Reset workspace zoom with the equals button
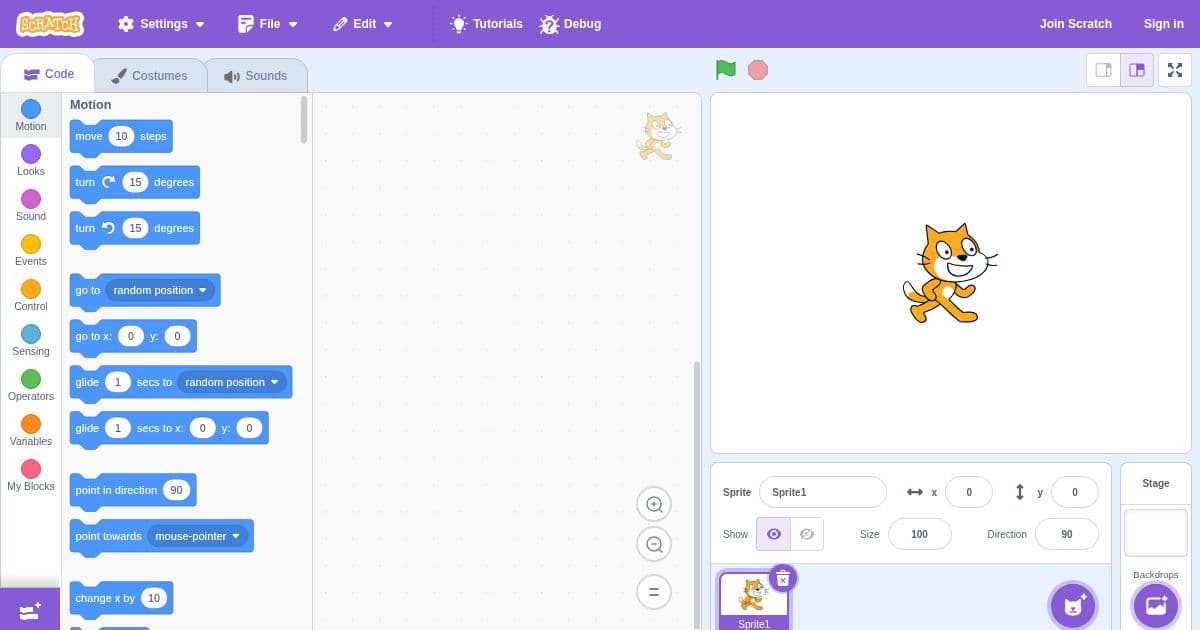 [654, 592]
